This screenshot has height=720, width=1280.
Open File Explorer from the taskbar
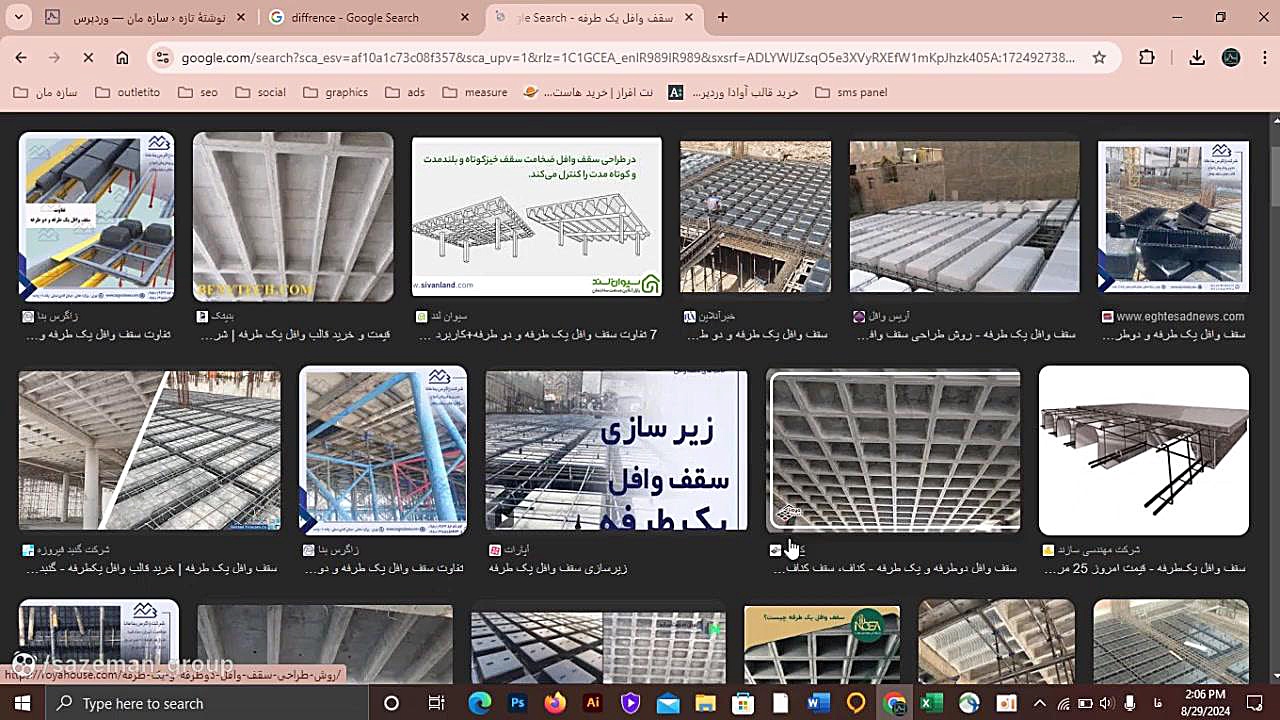(706, 703)
